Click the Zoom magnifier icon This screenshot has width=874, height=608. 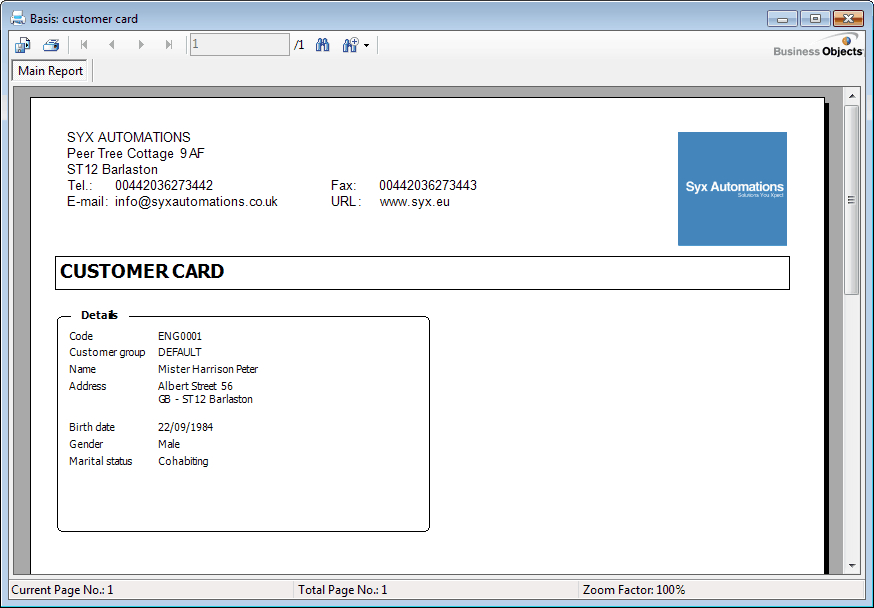coord(350,45)
